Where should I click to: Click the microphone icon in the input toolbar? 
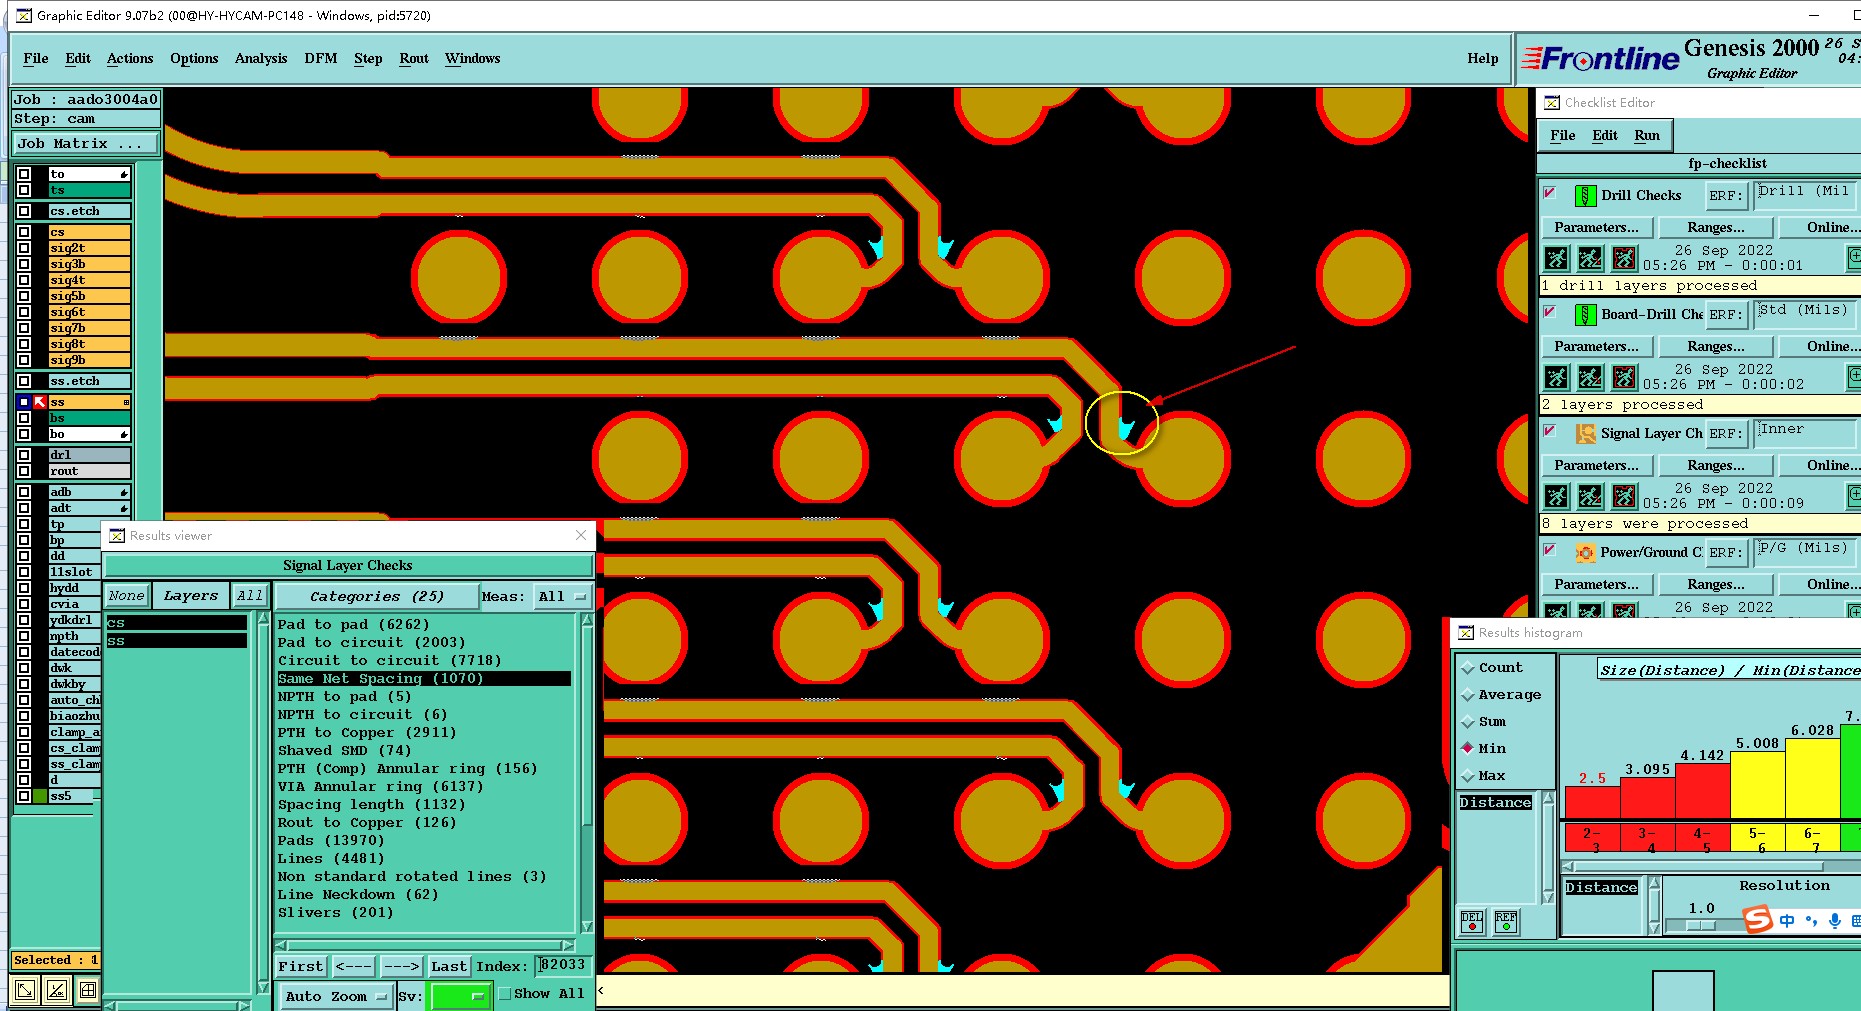1835,921
